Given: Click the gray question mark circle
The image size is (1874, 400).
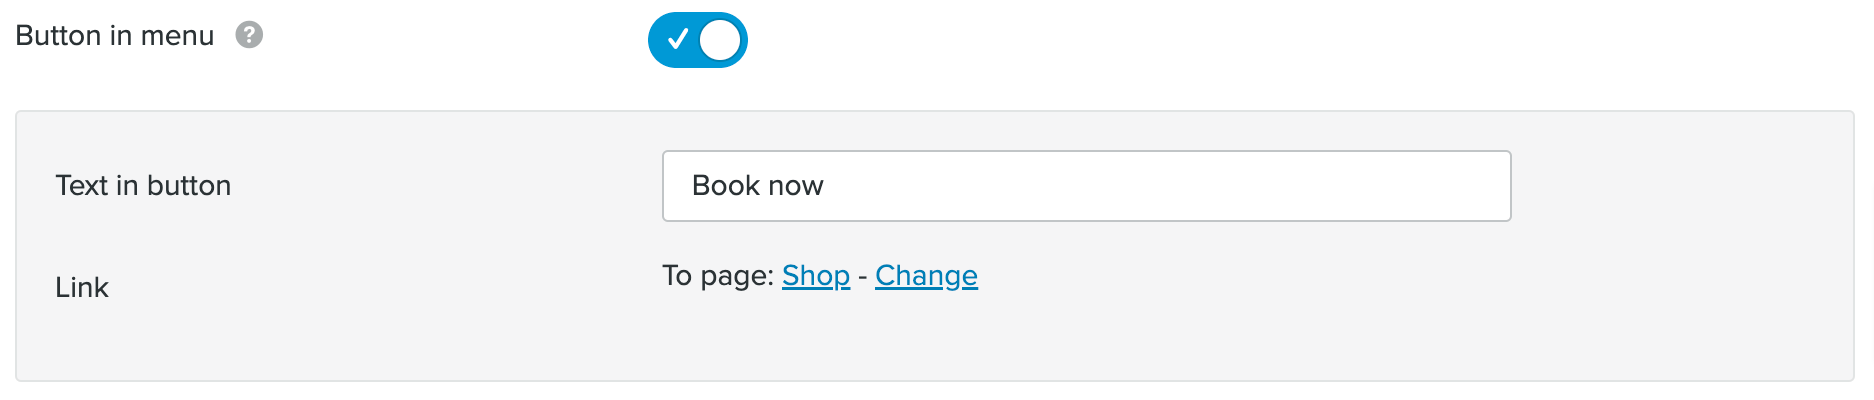Looking at the screenshot, I should pos(249,36).
